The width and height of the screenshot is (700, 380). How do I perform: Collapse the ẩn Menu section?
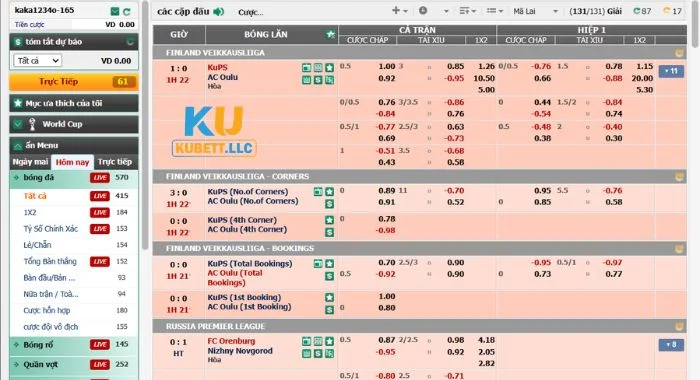(74, 146)
